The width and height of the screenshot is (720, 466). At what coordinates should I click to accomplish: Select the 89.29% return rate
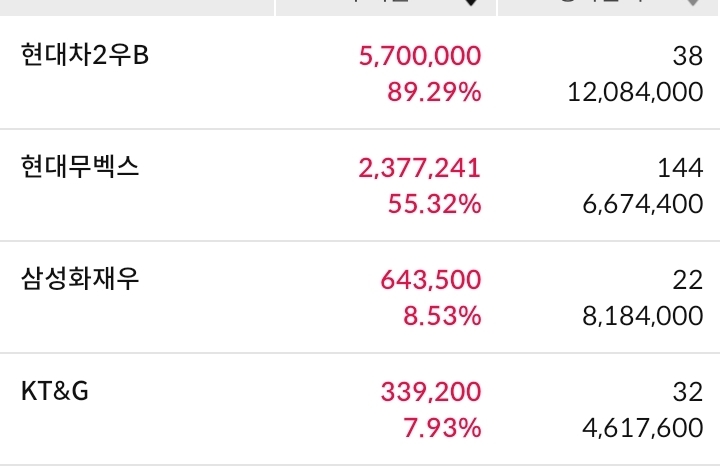coord(433,93)
